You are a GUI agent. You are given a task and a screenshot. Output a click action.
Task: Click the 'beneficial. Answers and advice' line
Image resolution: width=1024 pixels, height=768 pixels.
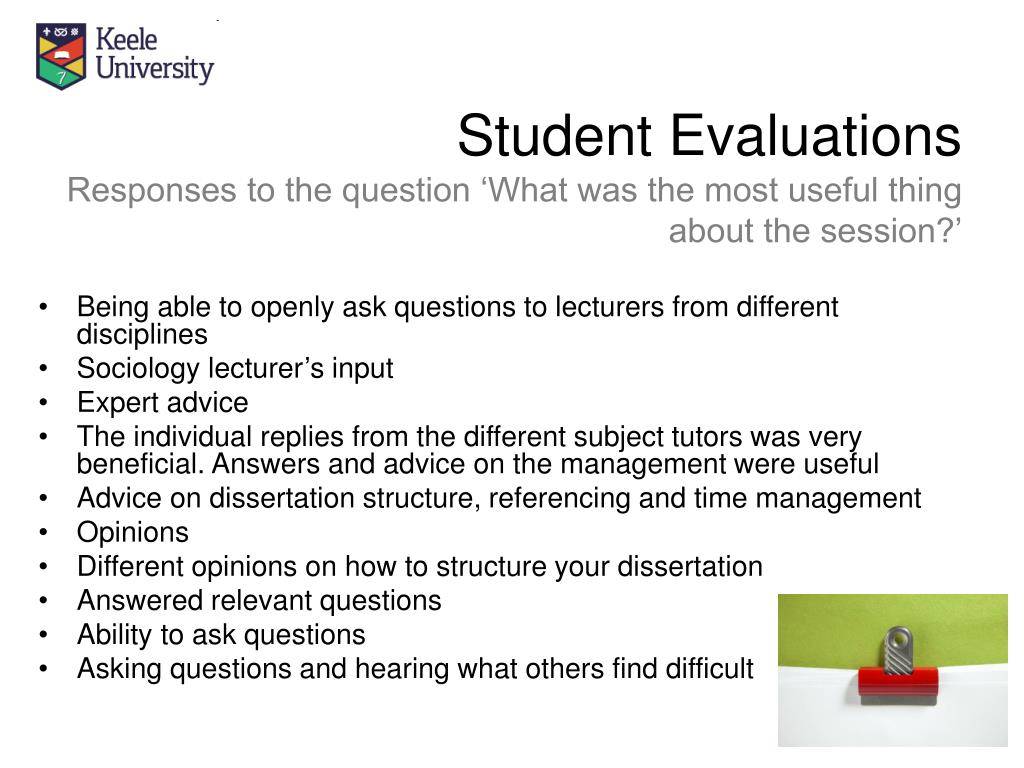[478, 464]
